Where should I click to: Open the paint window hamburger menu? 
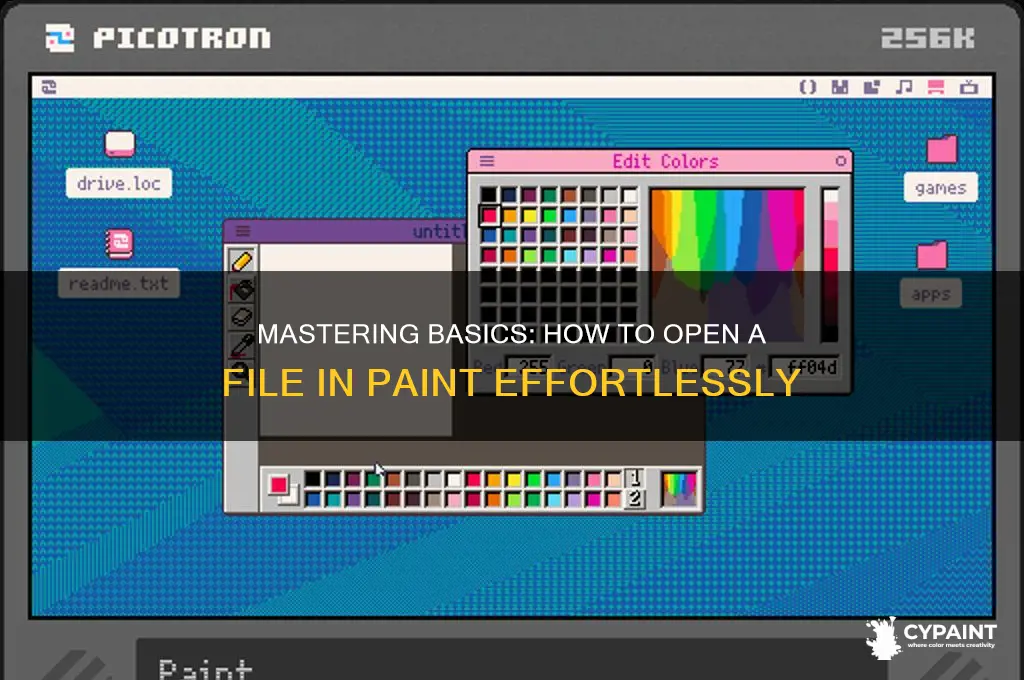pyautogui.click(x=243, y=231)
